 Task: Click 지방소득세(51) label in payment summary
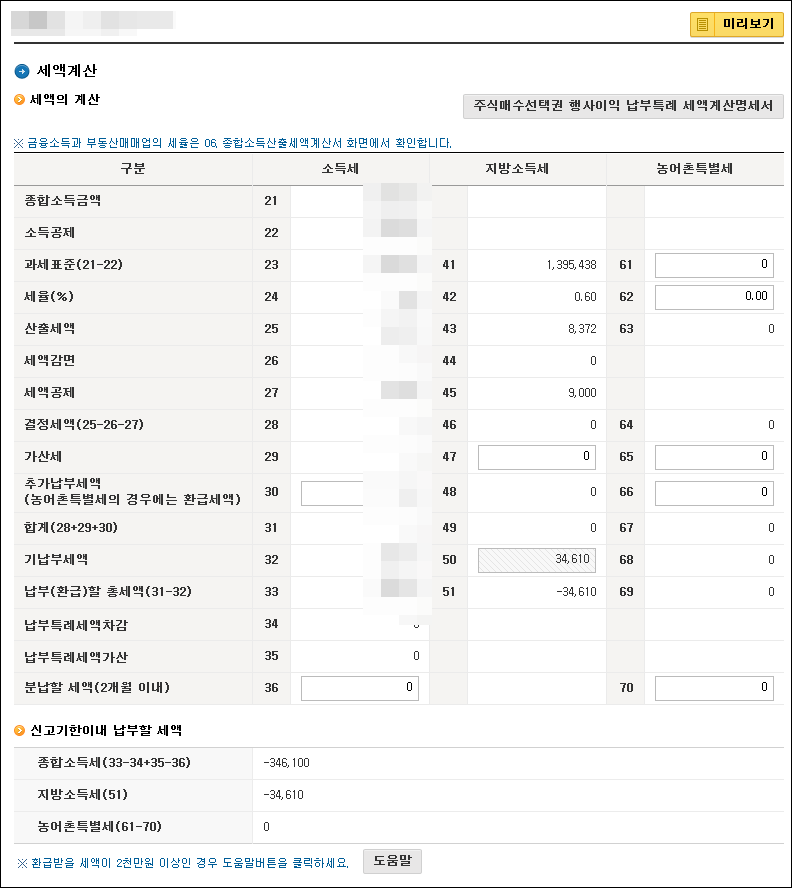pyautogui.click(x=83, y=795)
